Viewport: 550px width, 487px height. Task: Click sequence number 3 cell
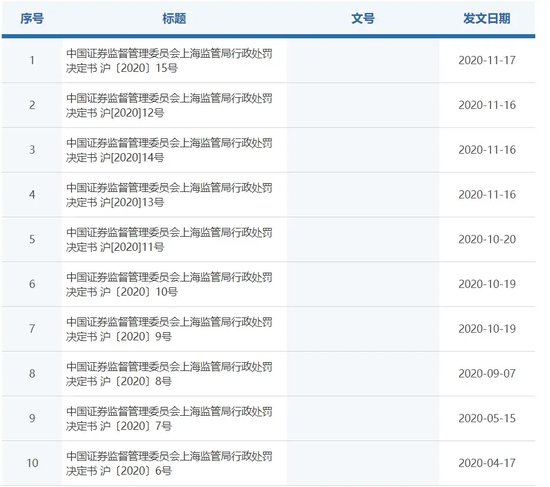(x=32, y=150)
